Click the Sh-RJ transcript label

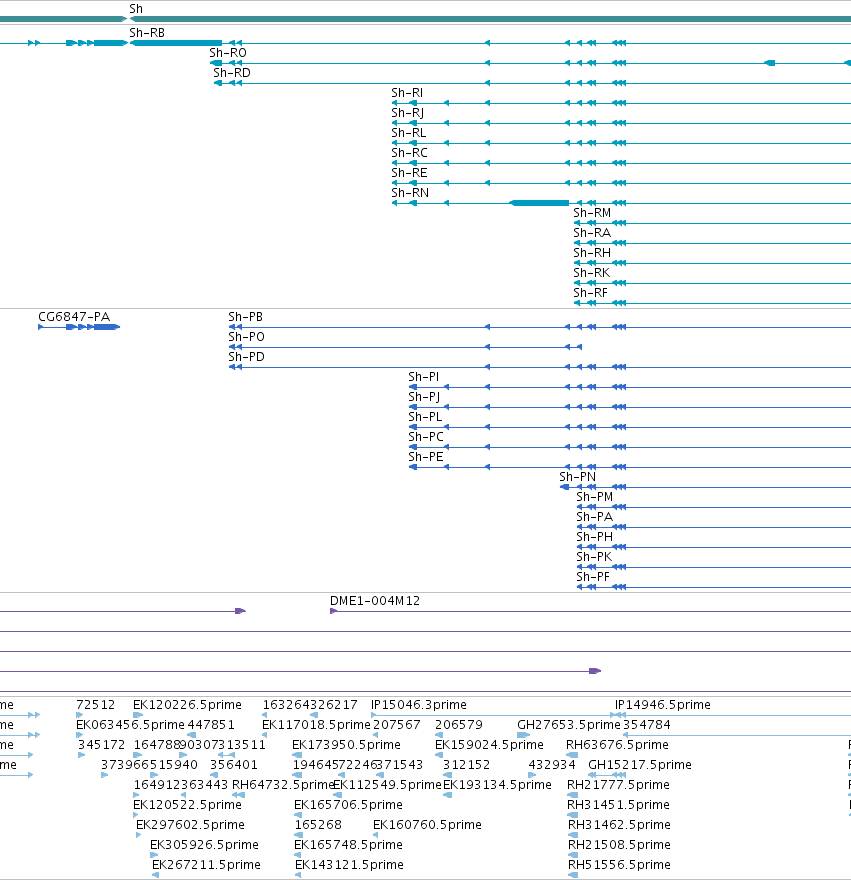coord(408,113)
